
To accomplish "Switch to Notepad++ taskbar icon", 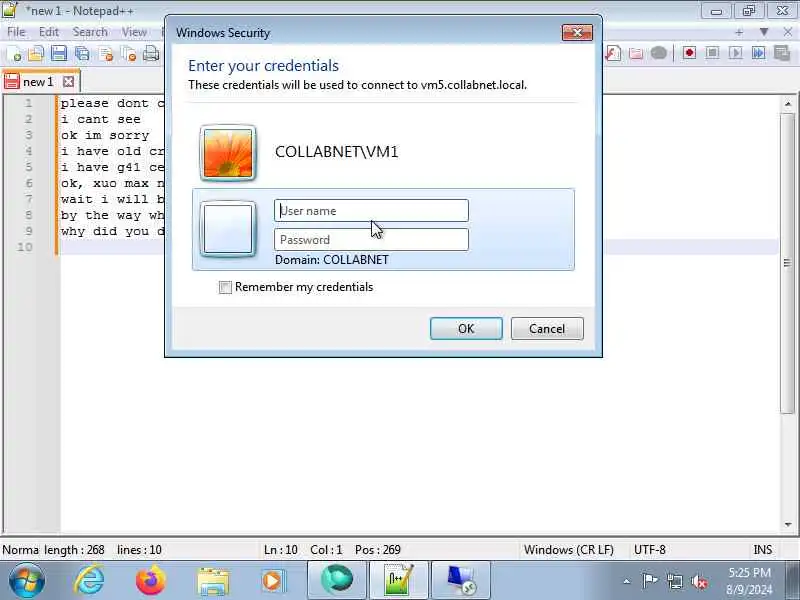I will pos(398,580).
